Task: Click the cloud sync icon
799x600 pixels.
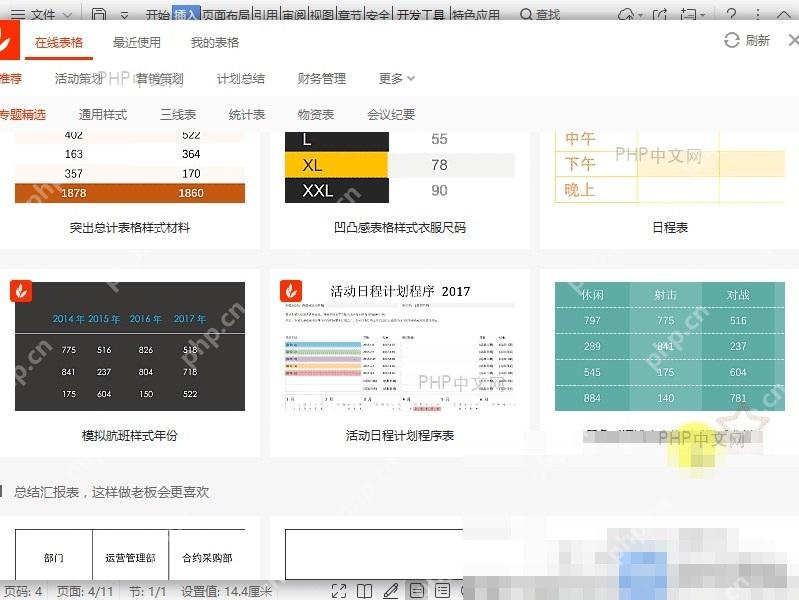Action: pyautogui.click(x=626, y=14)
